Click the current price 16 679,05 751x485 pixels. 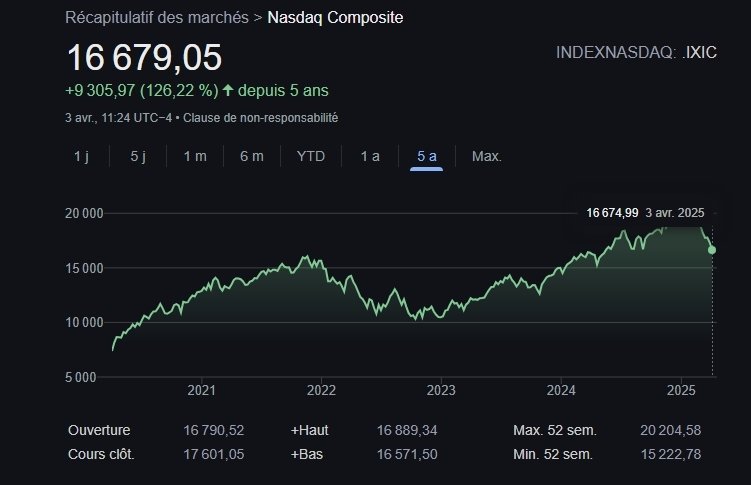point(144,57)
